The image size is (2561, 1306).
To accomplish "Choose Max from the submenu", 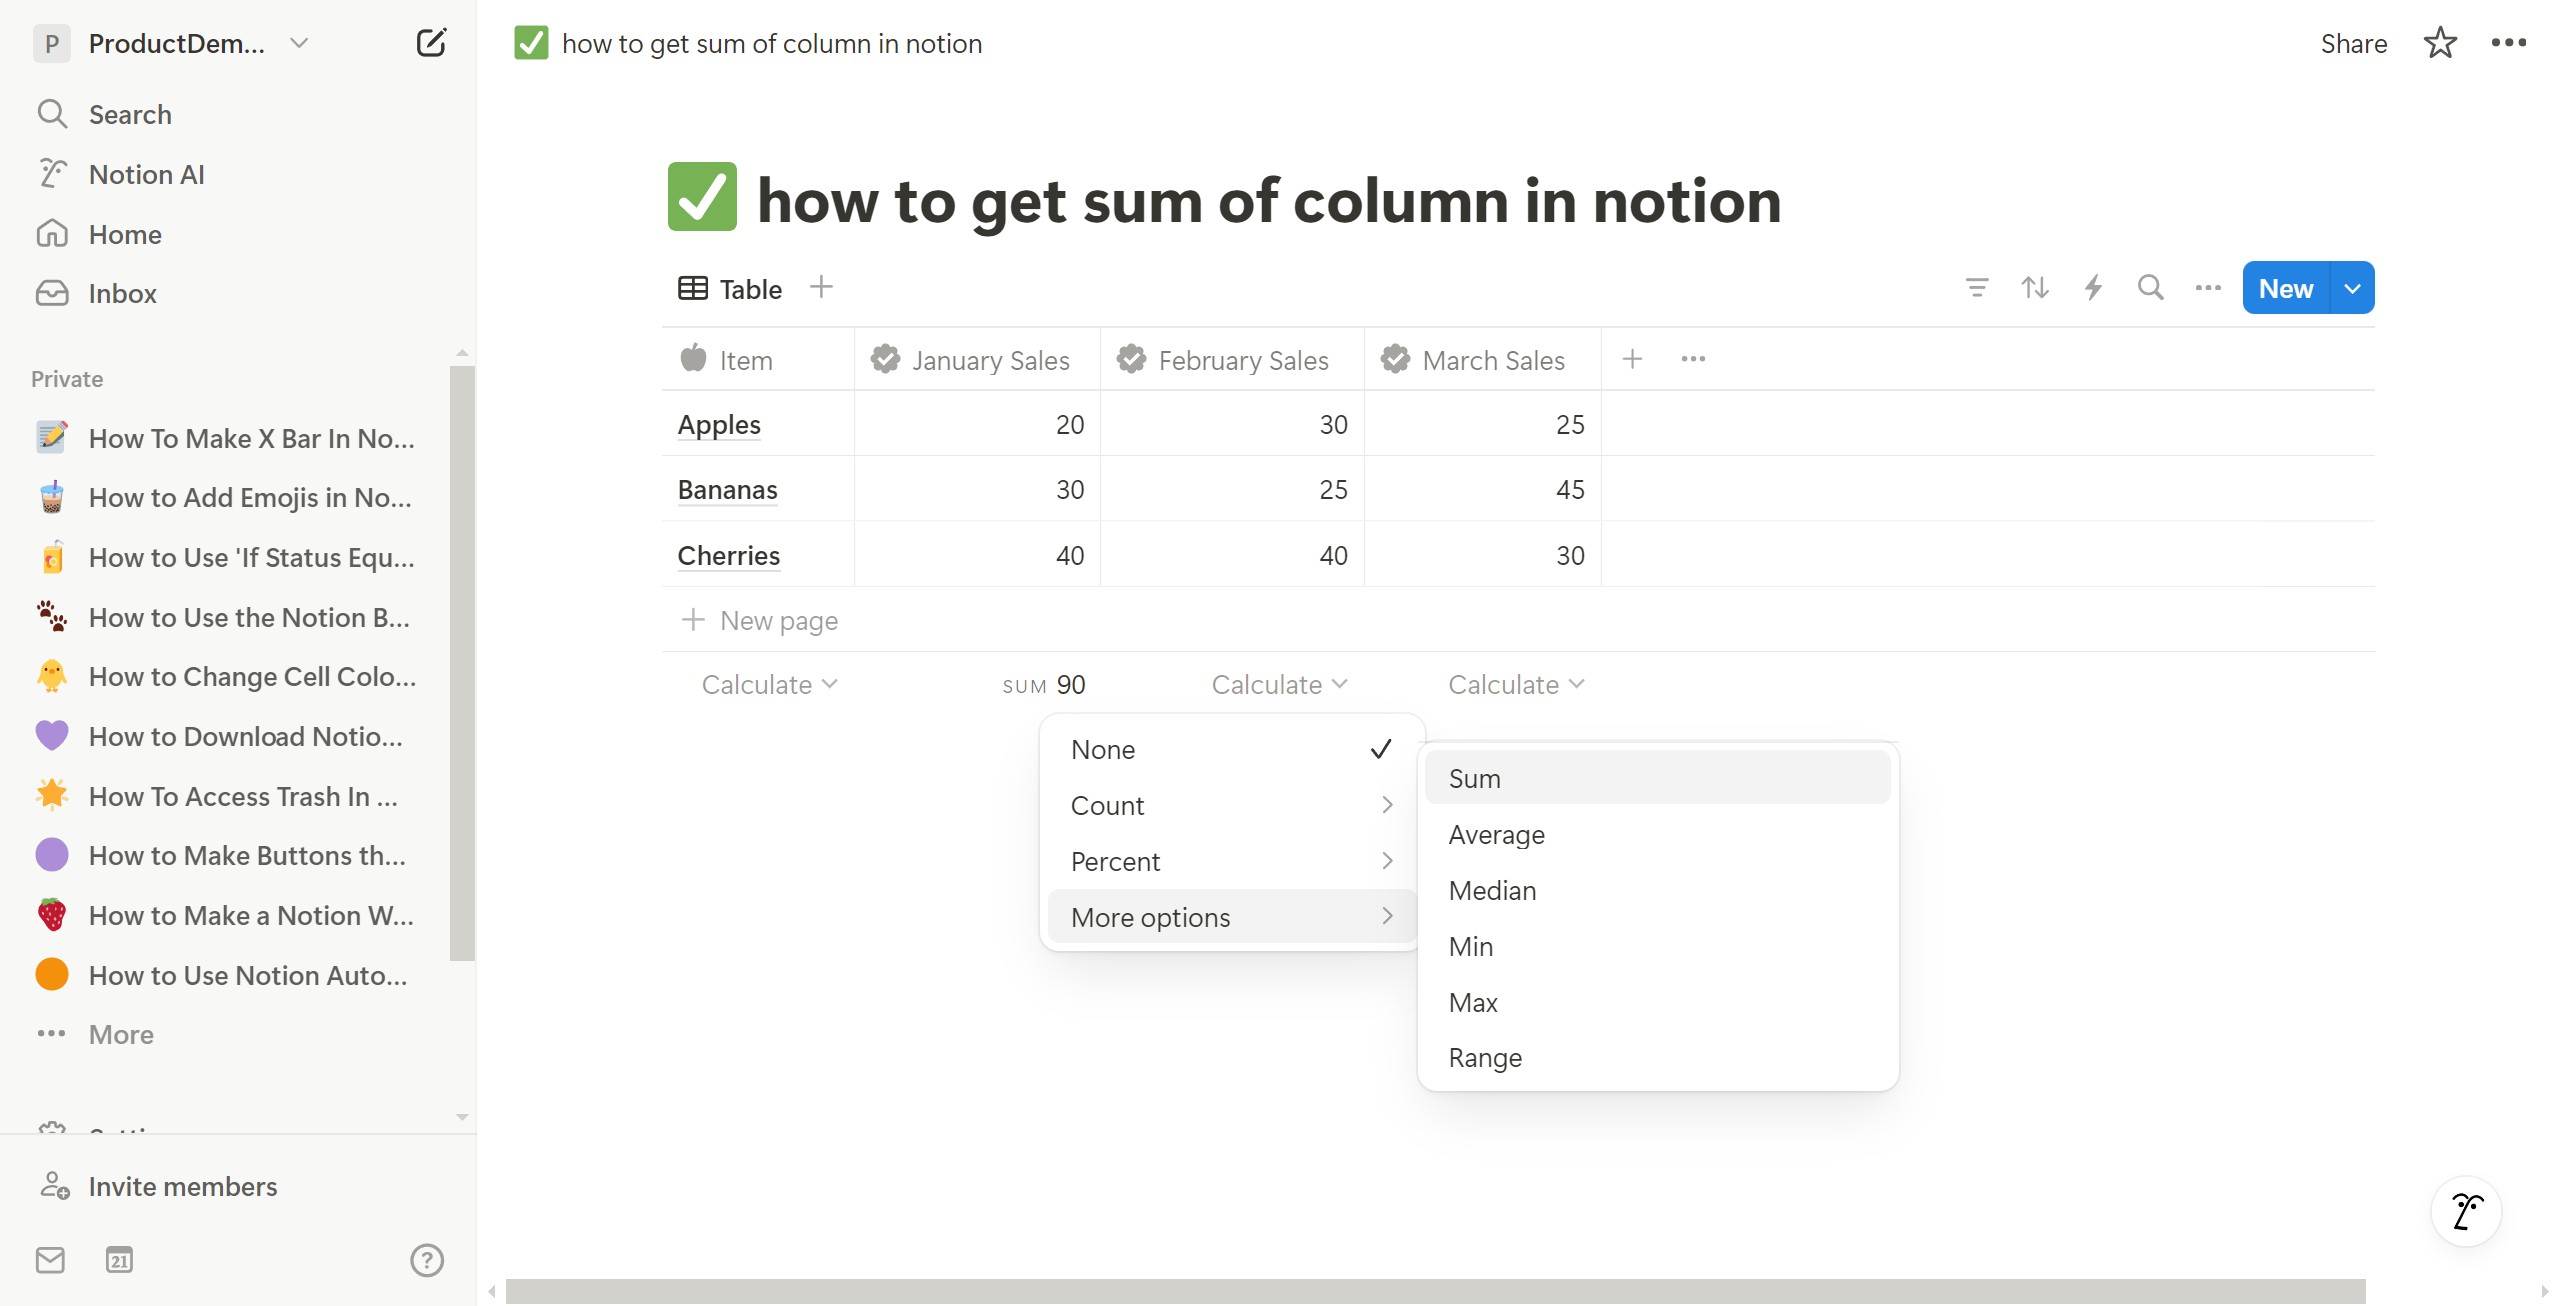I will pos(1658,1002).
